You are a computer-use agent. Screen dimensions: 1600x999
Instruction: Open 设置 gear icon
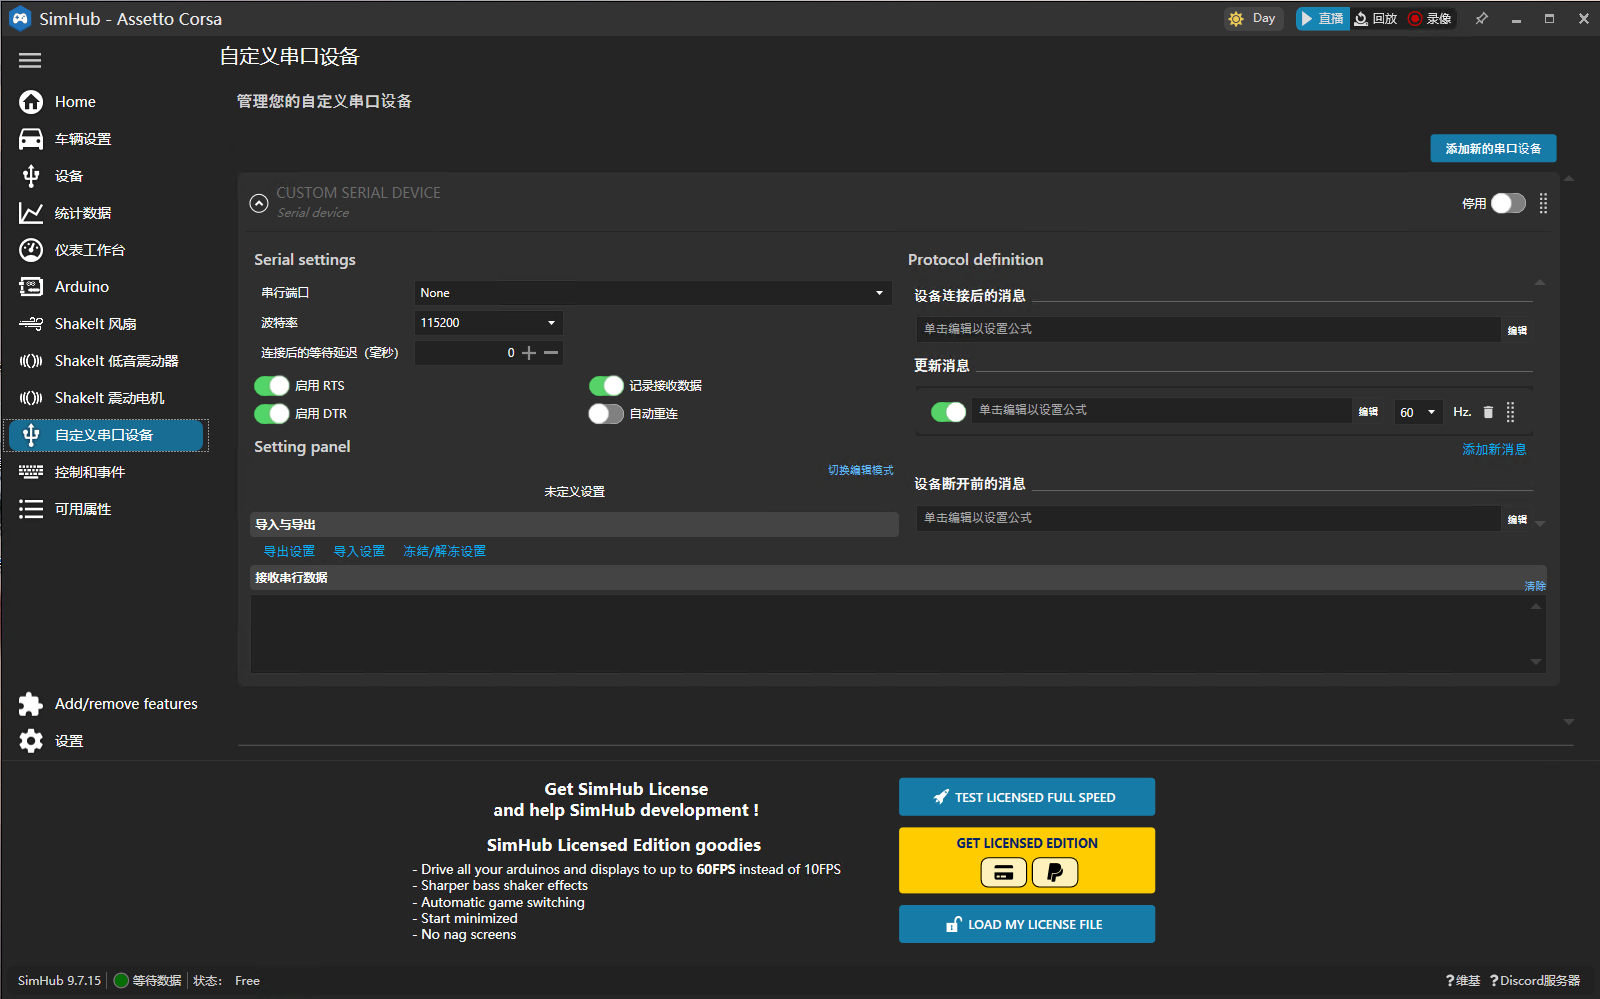(31, 741)
